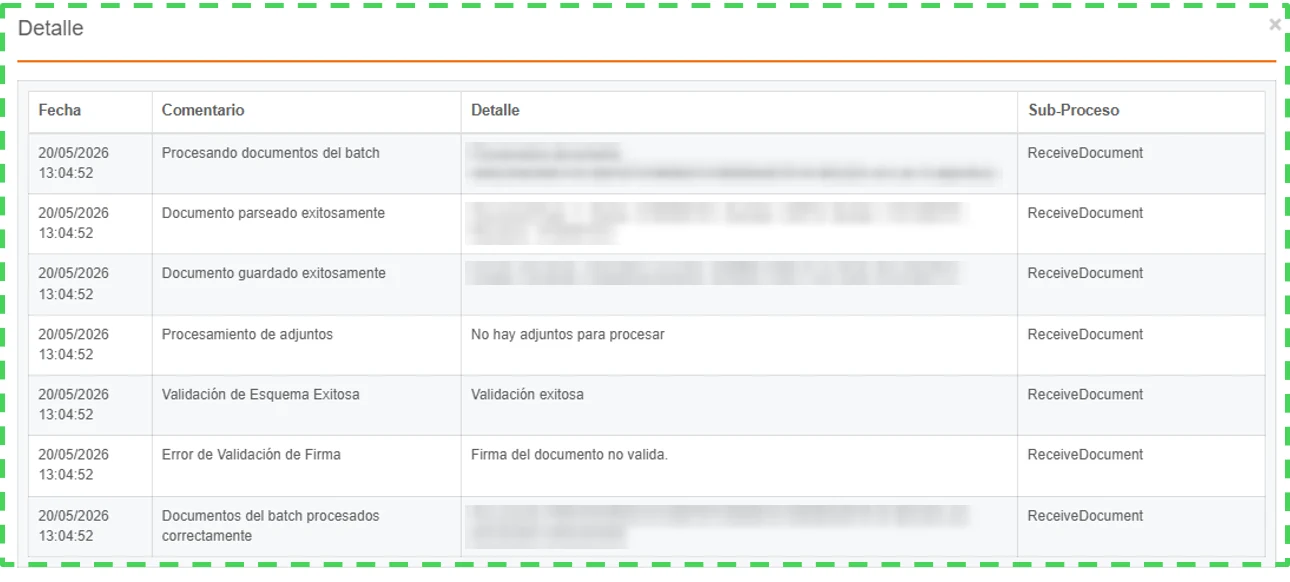
Task: Select 'Error de Validación de Firma' comment
Action: coord(251,454)
